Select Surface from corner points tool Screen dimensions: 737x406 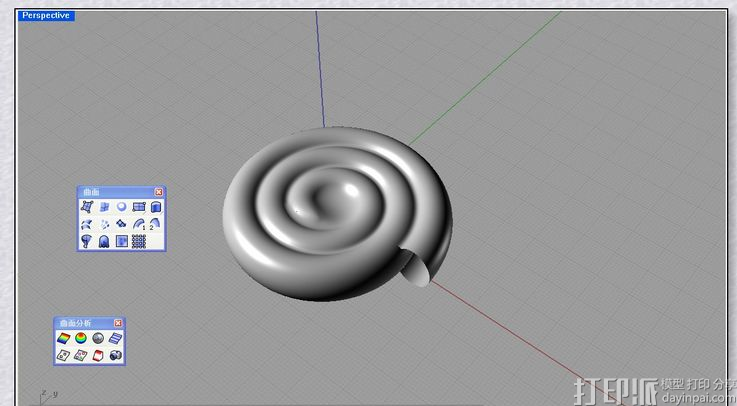87,207
